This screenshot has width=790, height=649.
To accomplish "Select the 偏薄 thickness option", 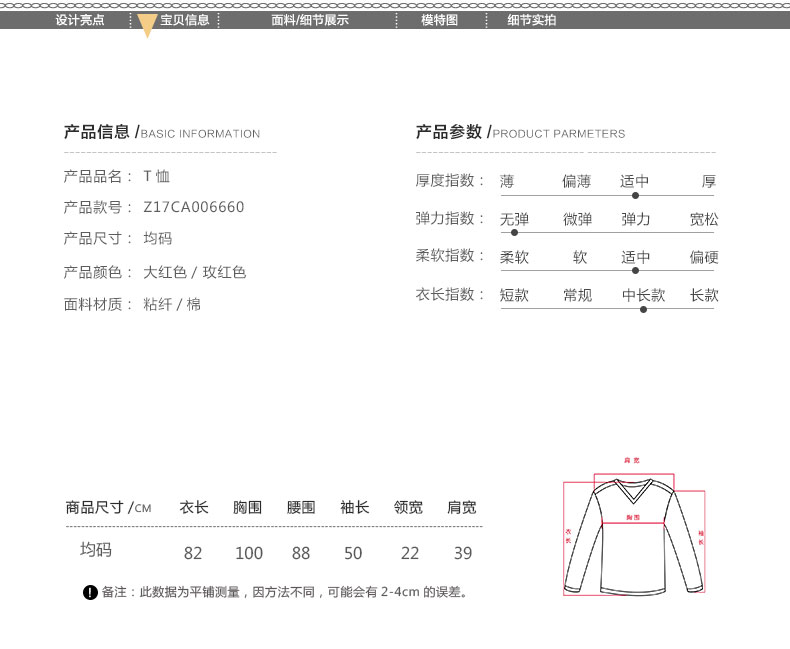I will tap(576, 181).
